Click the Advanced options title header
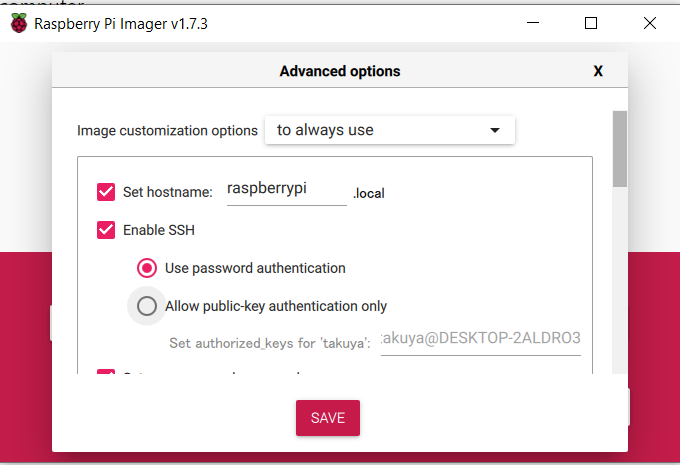The height and width of the screenshot is (465, 680). (340, 71)
